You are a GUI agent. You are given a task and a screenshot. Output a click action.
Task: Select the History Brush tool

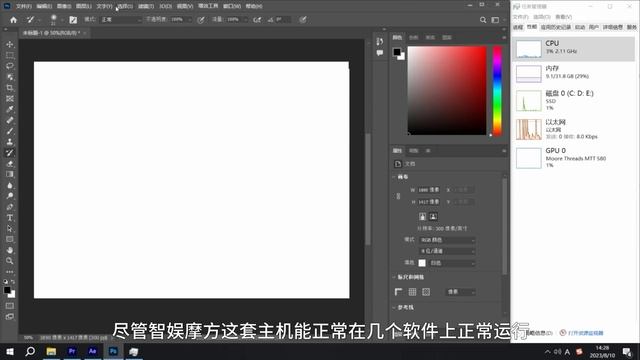tap(10, 153)
